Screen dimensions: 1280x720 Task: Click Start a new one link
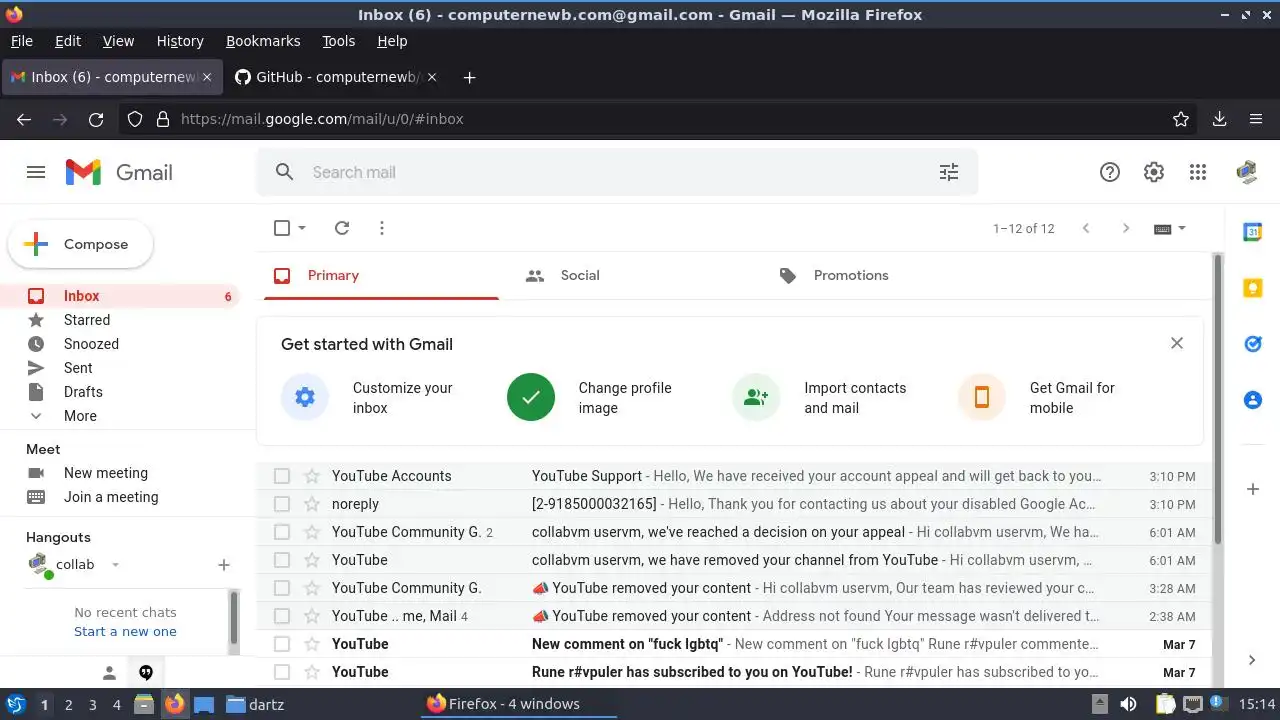pos(125,632)
